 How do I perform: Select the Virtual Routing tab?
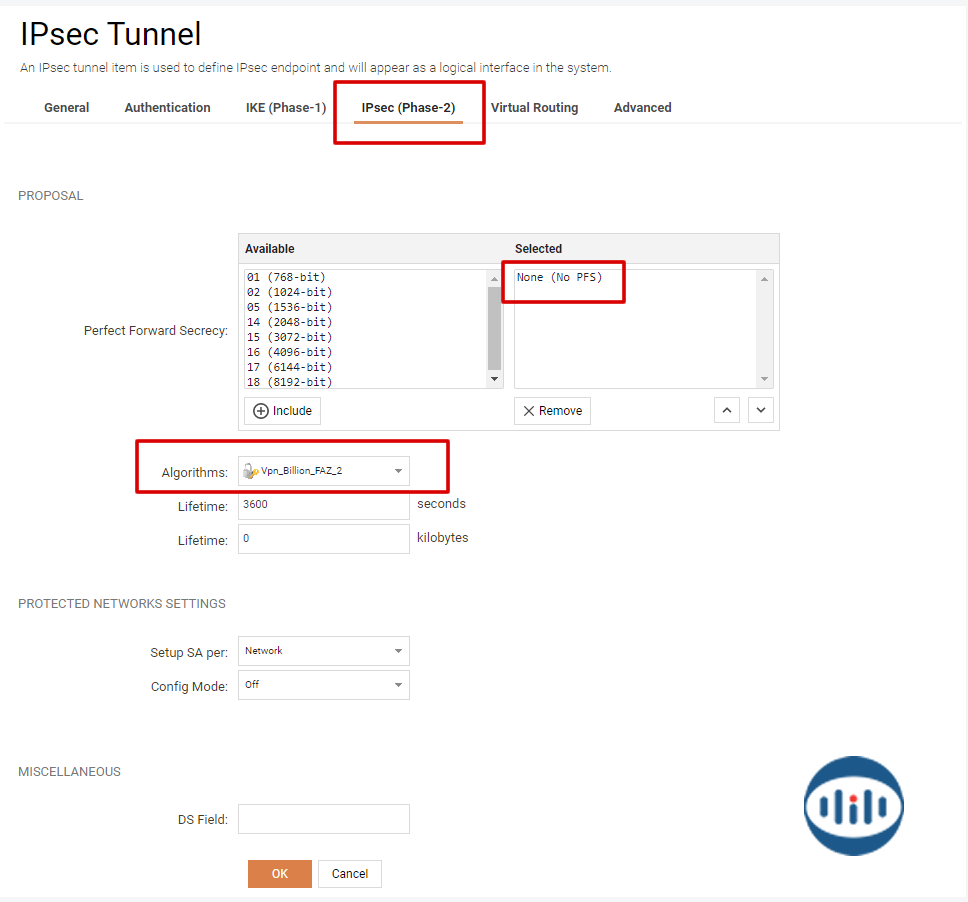coord(534,108)
